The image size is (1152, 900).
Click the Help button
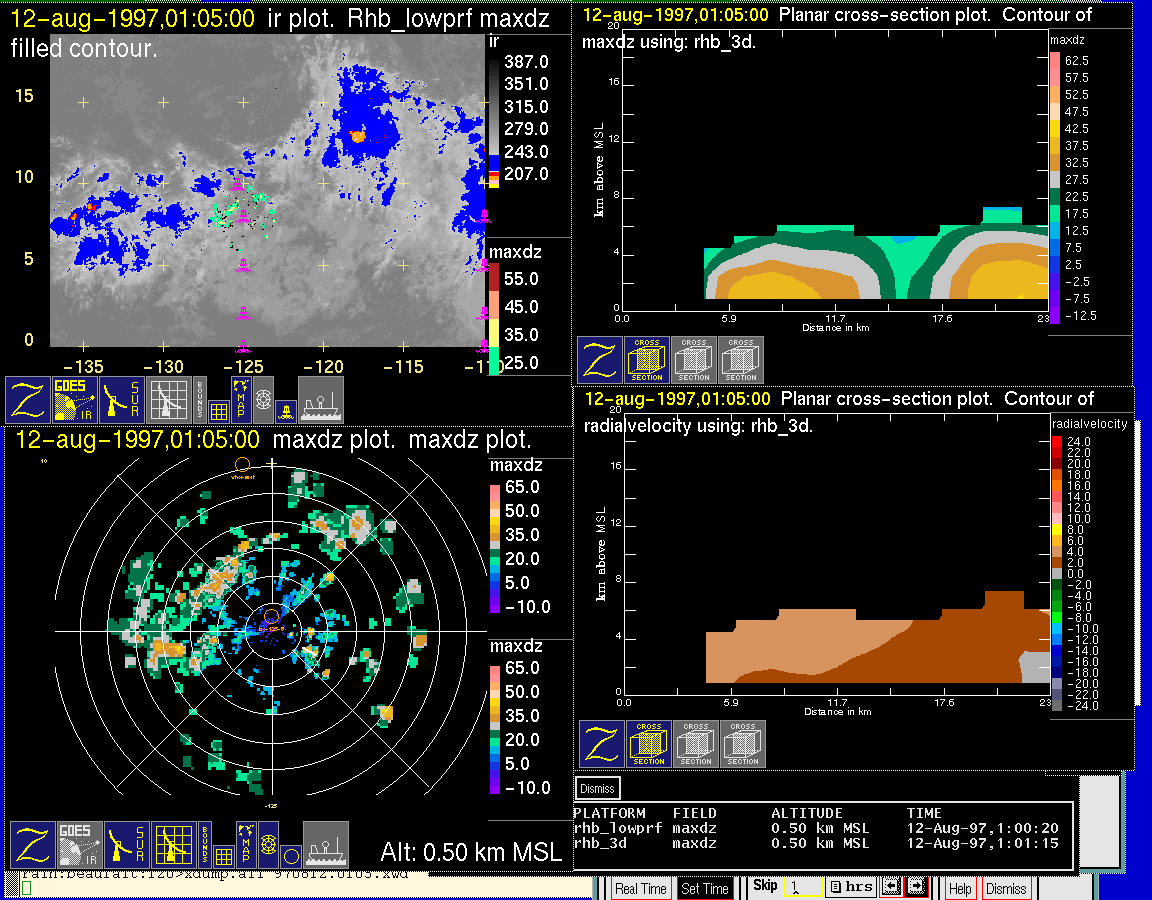960,888
